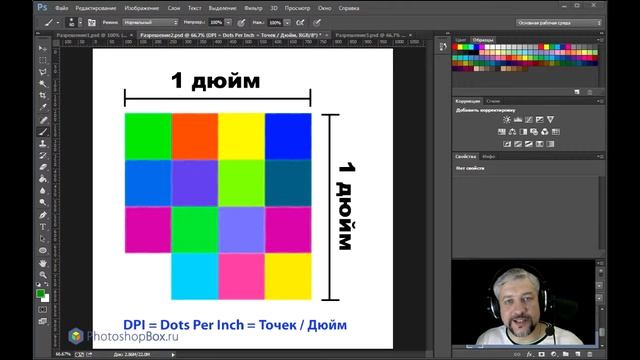This screenshot has width=640, height=360.
Task: Add a Photo Filter adjustment
Action: (534, 132)
